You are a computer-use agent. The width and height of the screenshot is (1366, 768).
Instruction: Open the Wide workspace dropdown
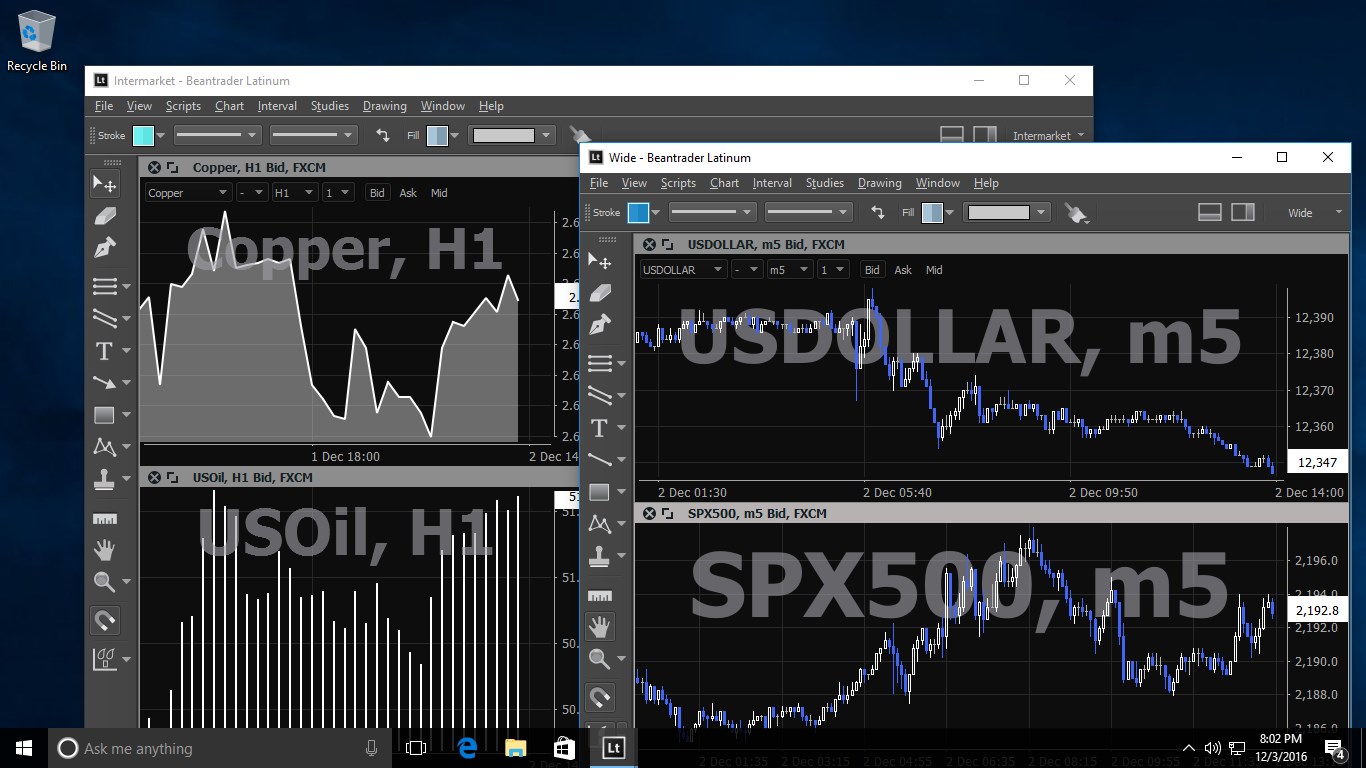[x=1315, y=212]
